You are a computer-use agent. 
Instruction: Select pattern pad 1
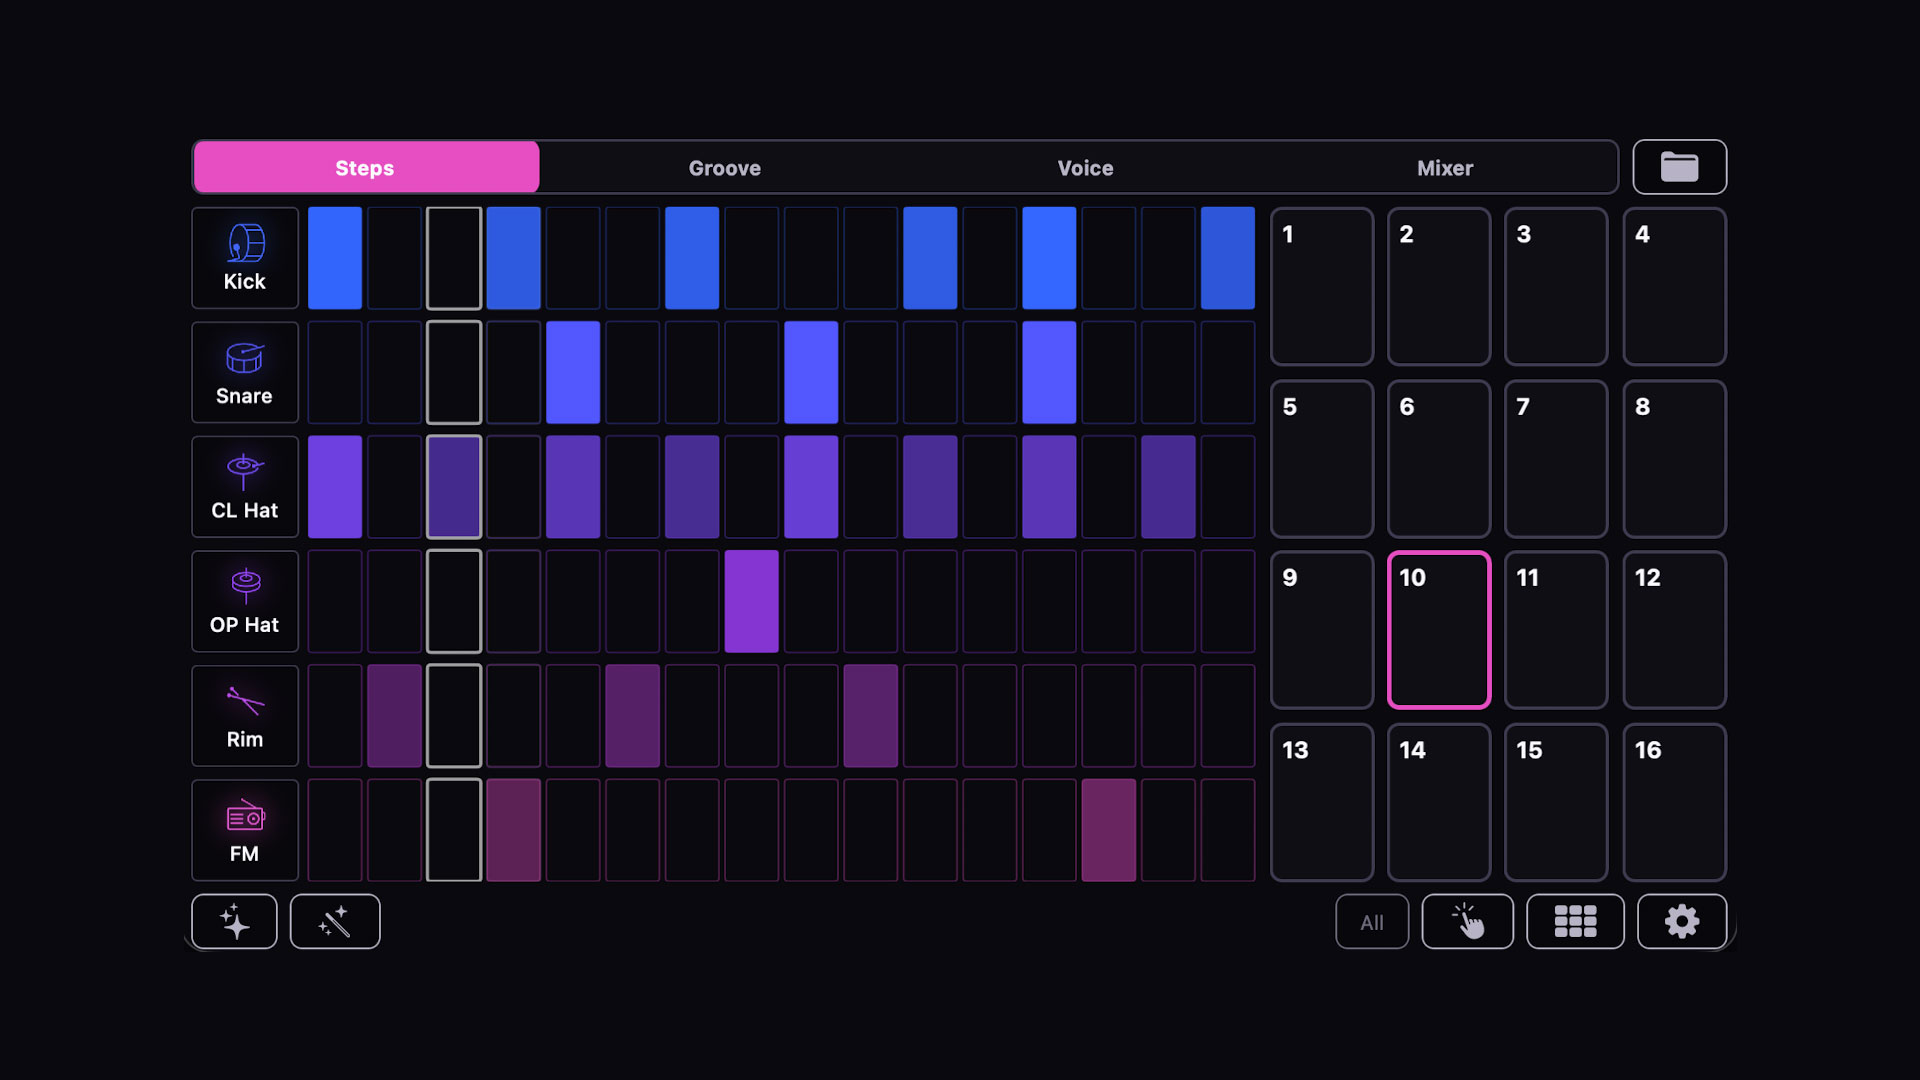1322,286
